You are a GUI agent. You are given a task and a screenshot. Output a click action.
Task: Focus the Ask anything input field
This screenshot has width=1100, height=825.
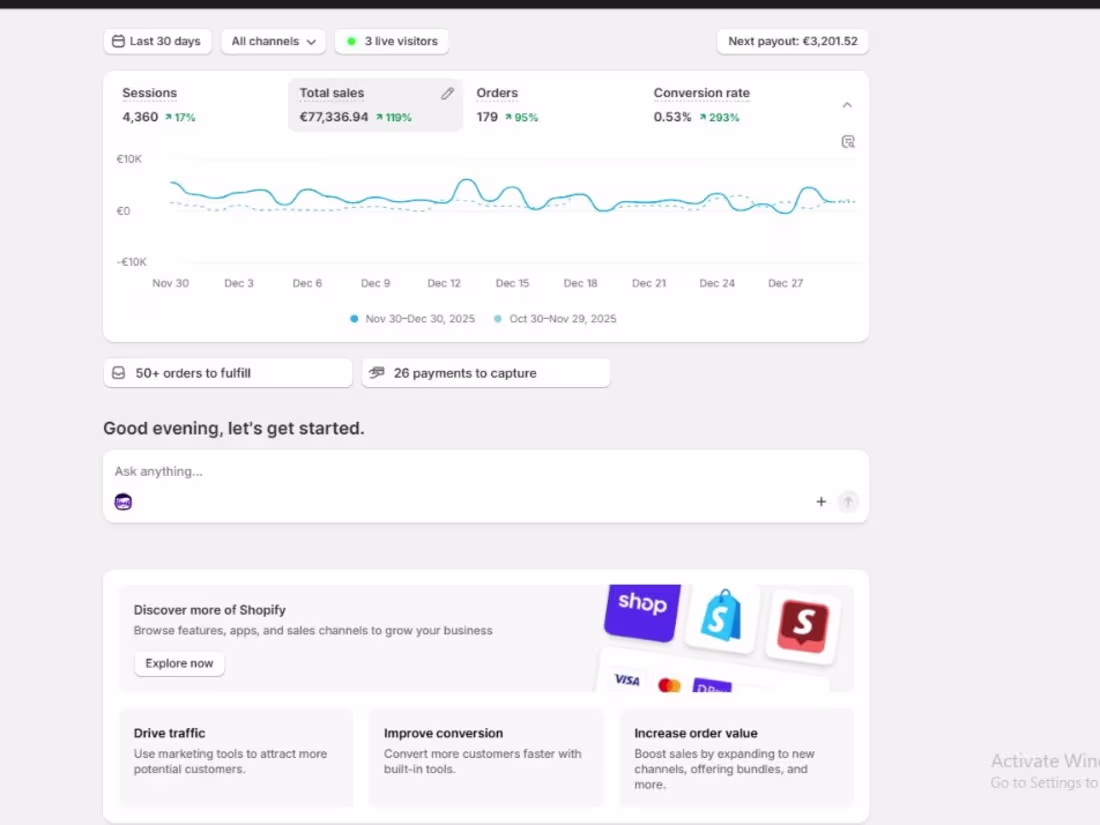click(486, 471)
